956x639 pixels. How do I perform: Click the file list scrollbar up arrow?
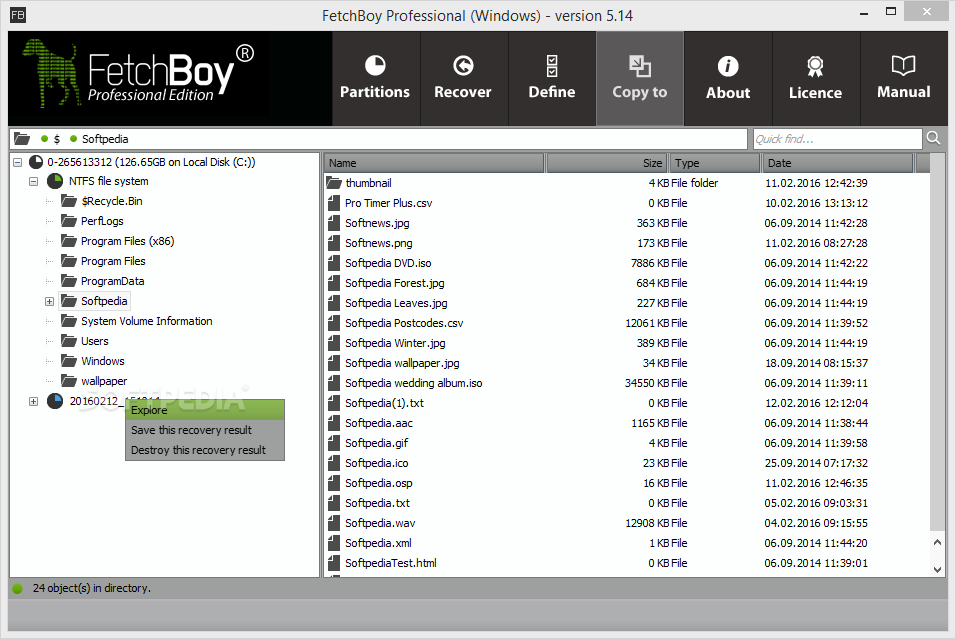click(938, 542)
